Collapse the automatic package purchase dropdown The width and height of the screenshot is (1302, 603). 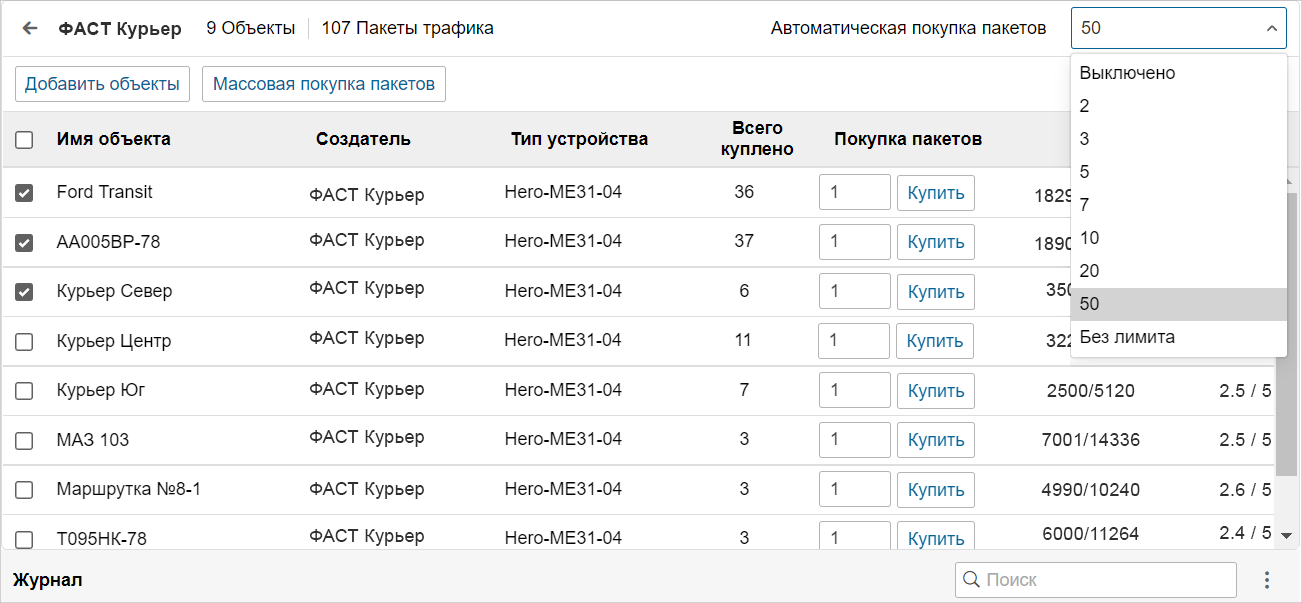coord(1271,29)
